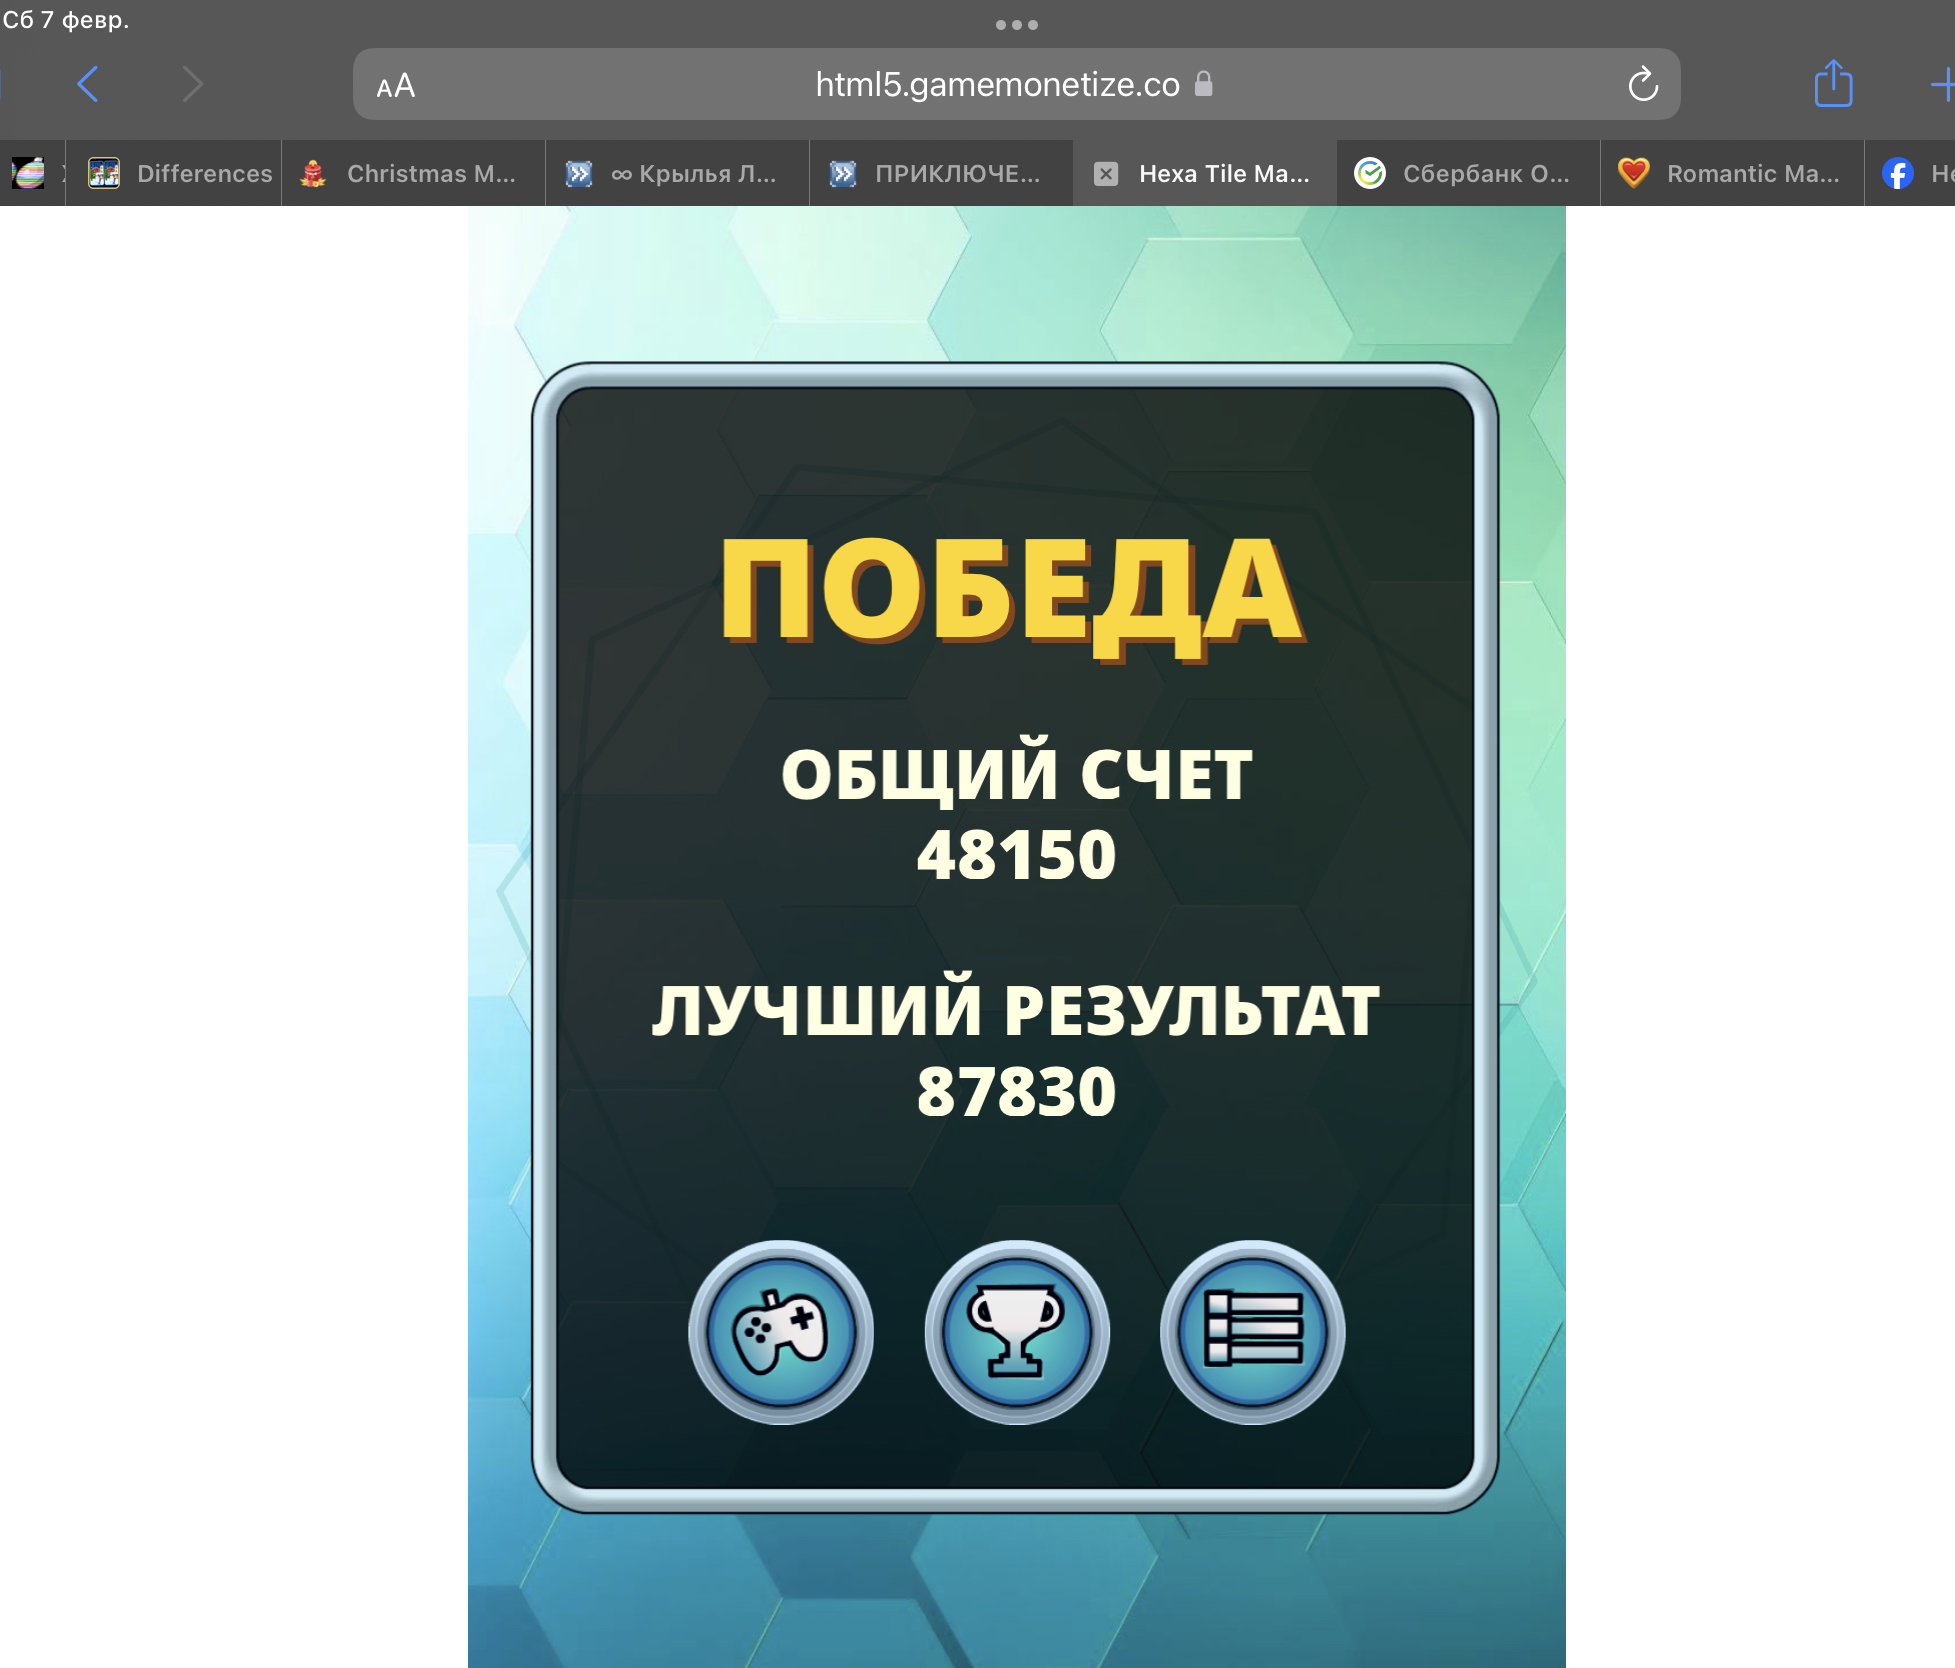Open the list menu button
The image size is (1955, 1668).
tap(1253, 1332)
